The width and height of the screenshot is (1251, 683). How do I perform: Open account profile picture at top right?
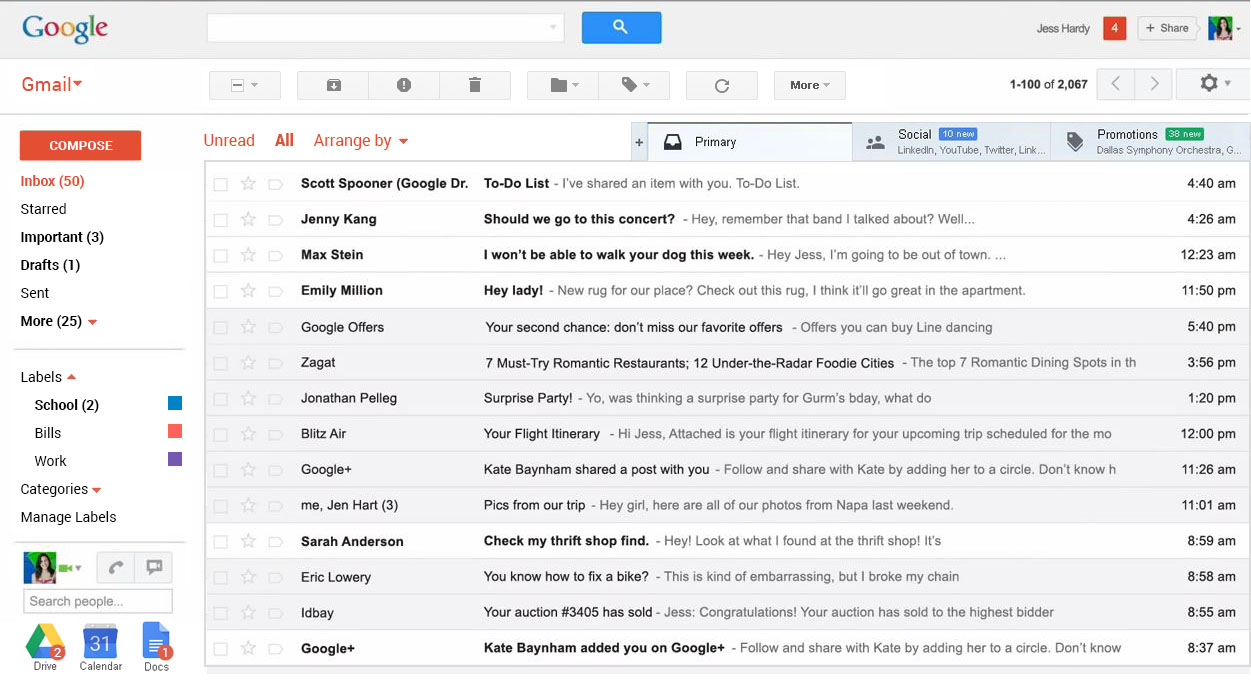1220,28
